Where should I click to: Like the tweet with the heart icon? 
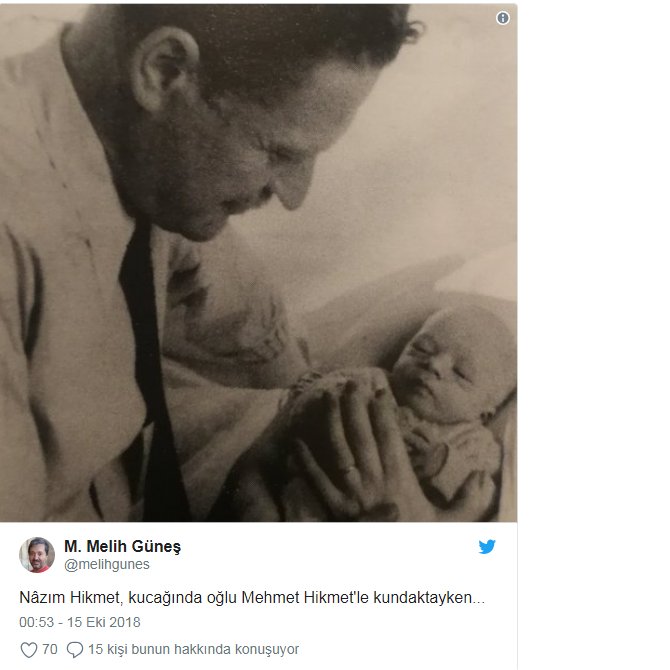point(29,649)
